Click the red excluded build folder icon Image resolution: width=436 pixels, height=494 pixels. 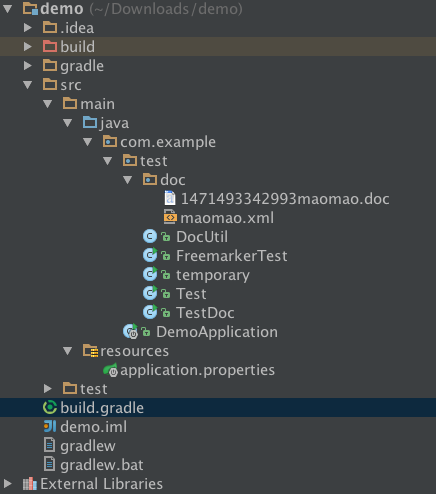coord(50,46)
